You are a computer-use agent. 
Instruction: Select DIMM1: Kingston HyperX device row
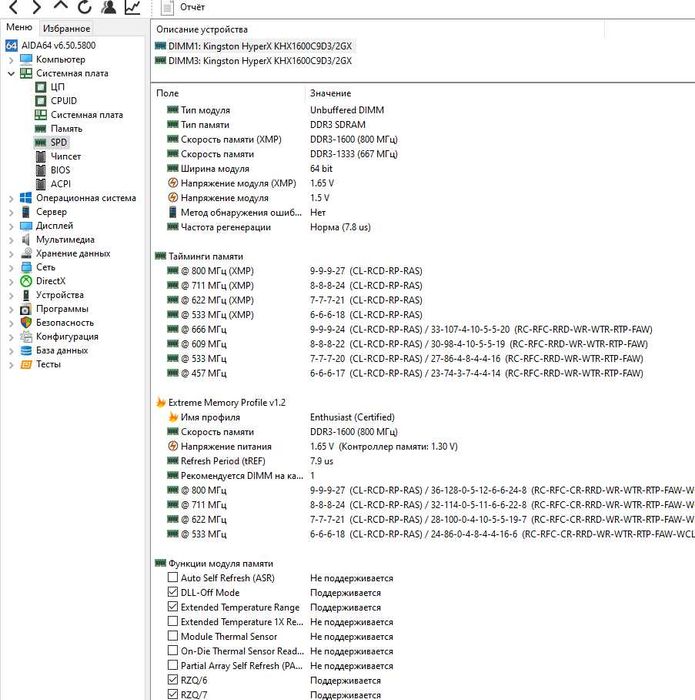pos(254,46)
